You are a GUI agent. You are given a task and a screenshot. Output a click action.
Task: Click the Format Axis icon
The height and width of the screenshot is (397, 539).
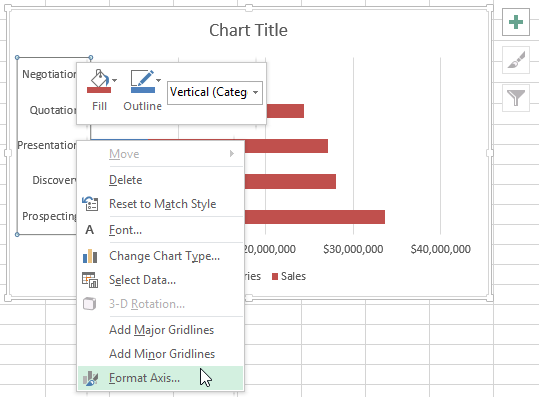[90, 378]
